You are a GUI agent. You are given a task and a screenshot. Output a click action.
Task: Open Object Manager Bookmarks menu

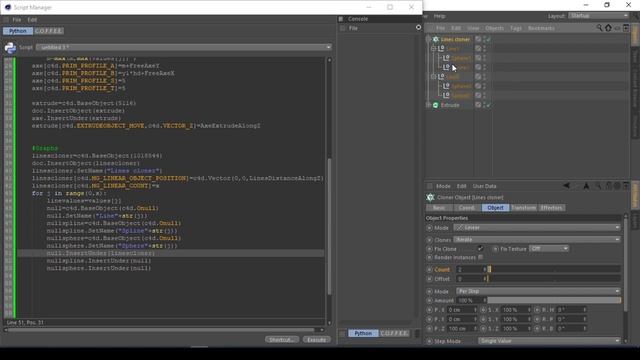(541, 28)
